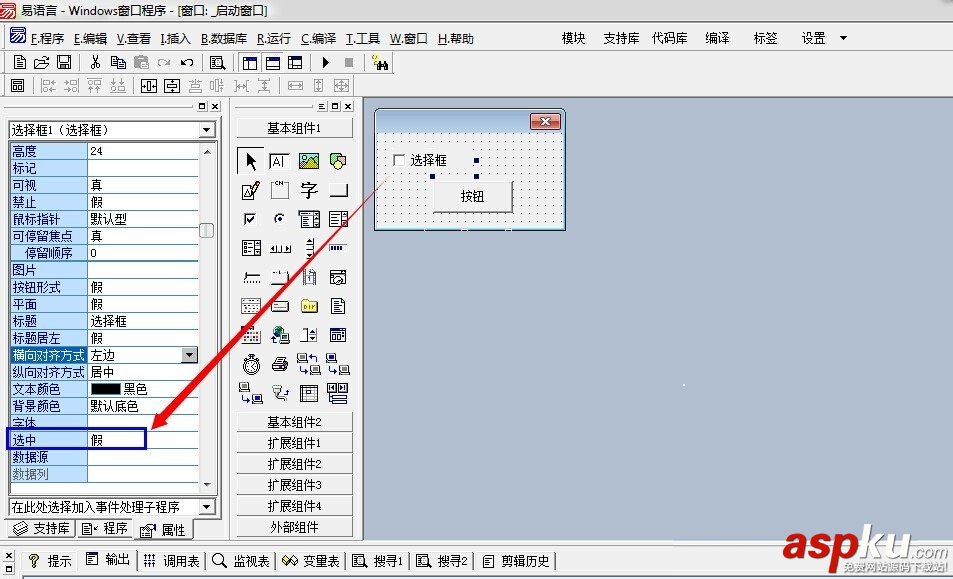The height and width of the screenshot is (579, 953).
Task: Open the 变量表 bottom tab
Action: pos(311,561)
